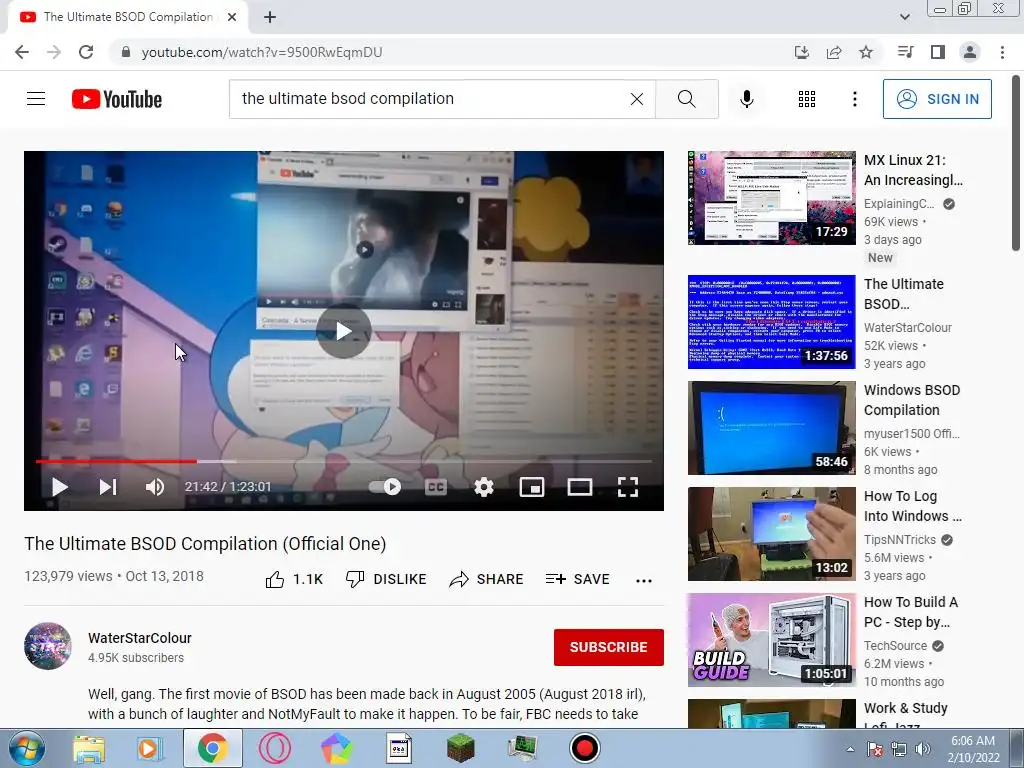Go forward in browser history
The height and width of the screenshot is (768, 1024).
click(54, 52)
